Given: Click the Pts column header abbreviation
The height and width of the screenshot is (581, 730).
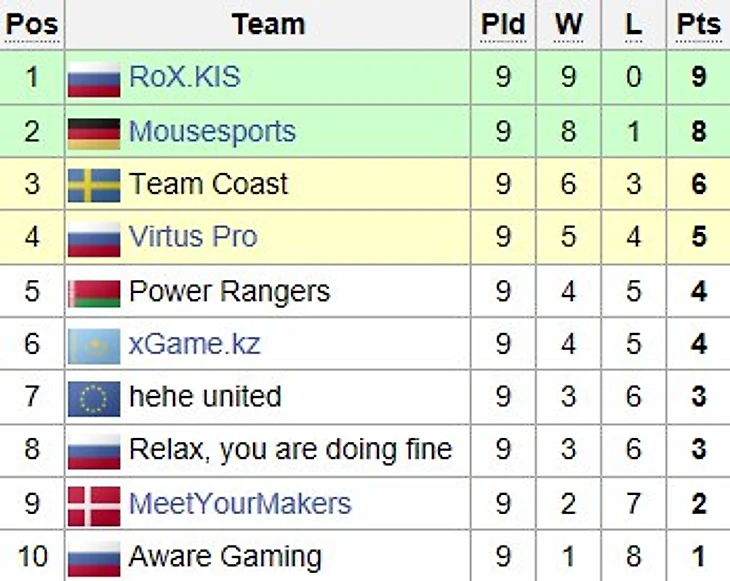Looking at the screenshot, I should pos(698,24).
